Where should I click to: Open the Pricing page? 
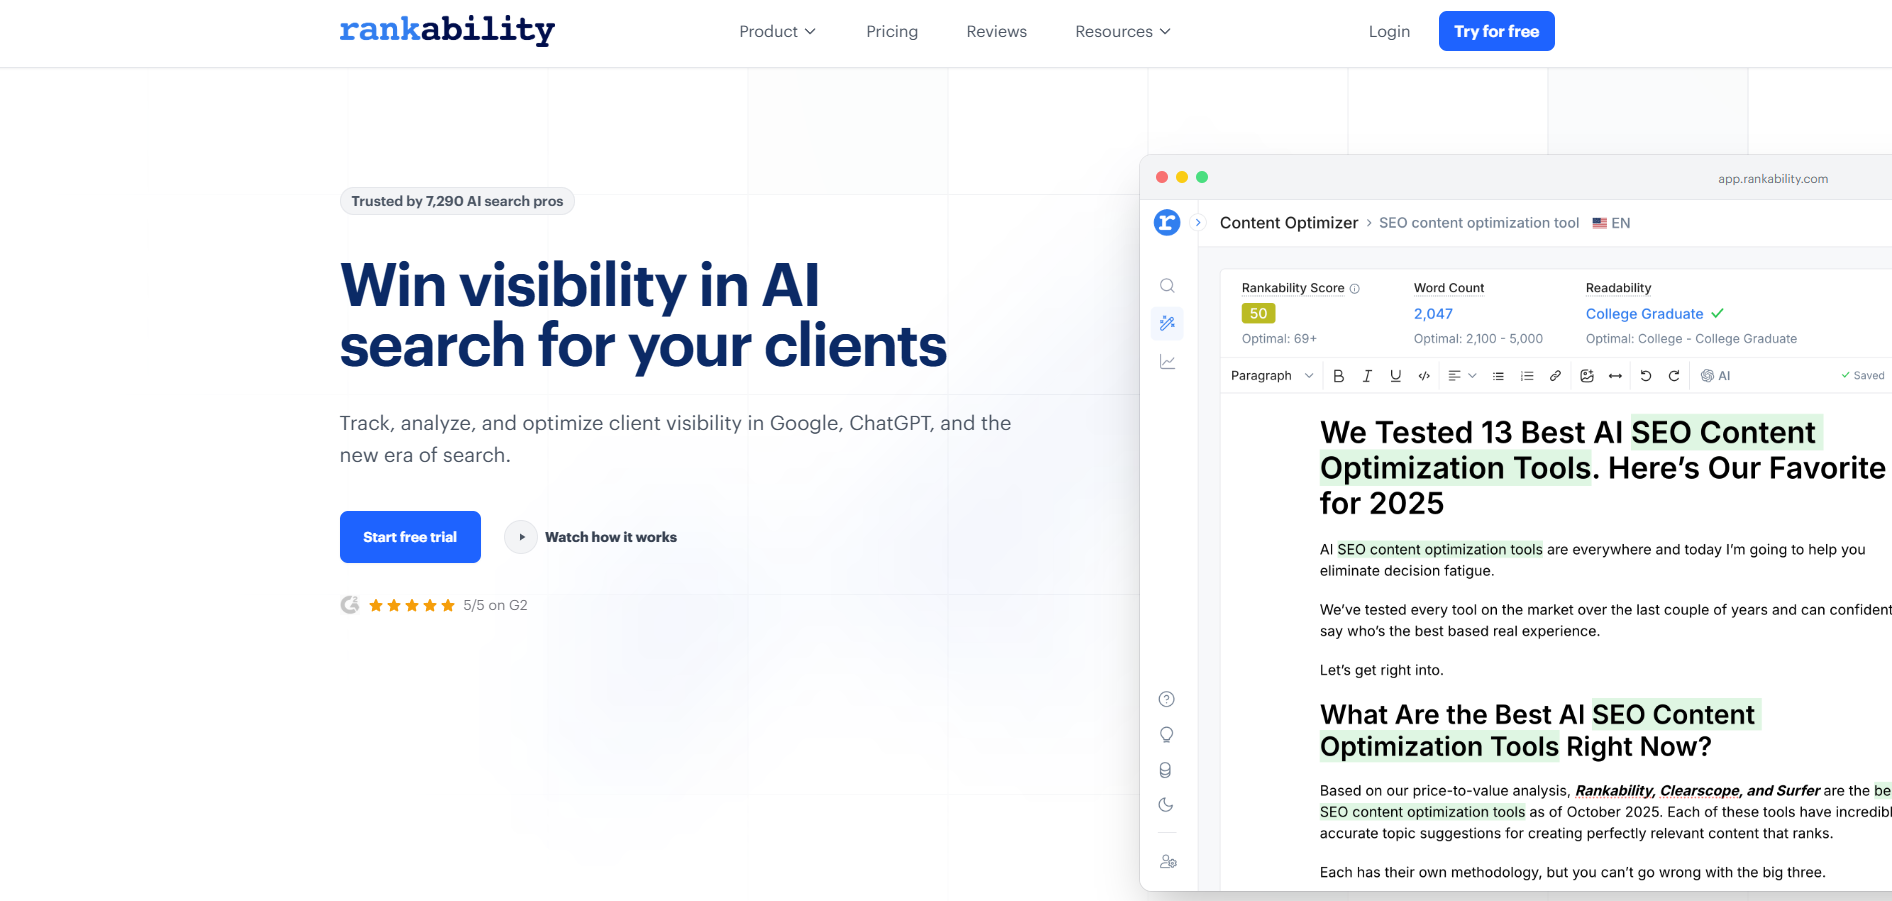coord(892,32)
